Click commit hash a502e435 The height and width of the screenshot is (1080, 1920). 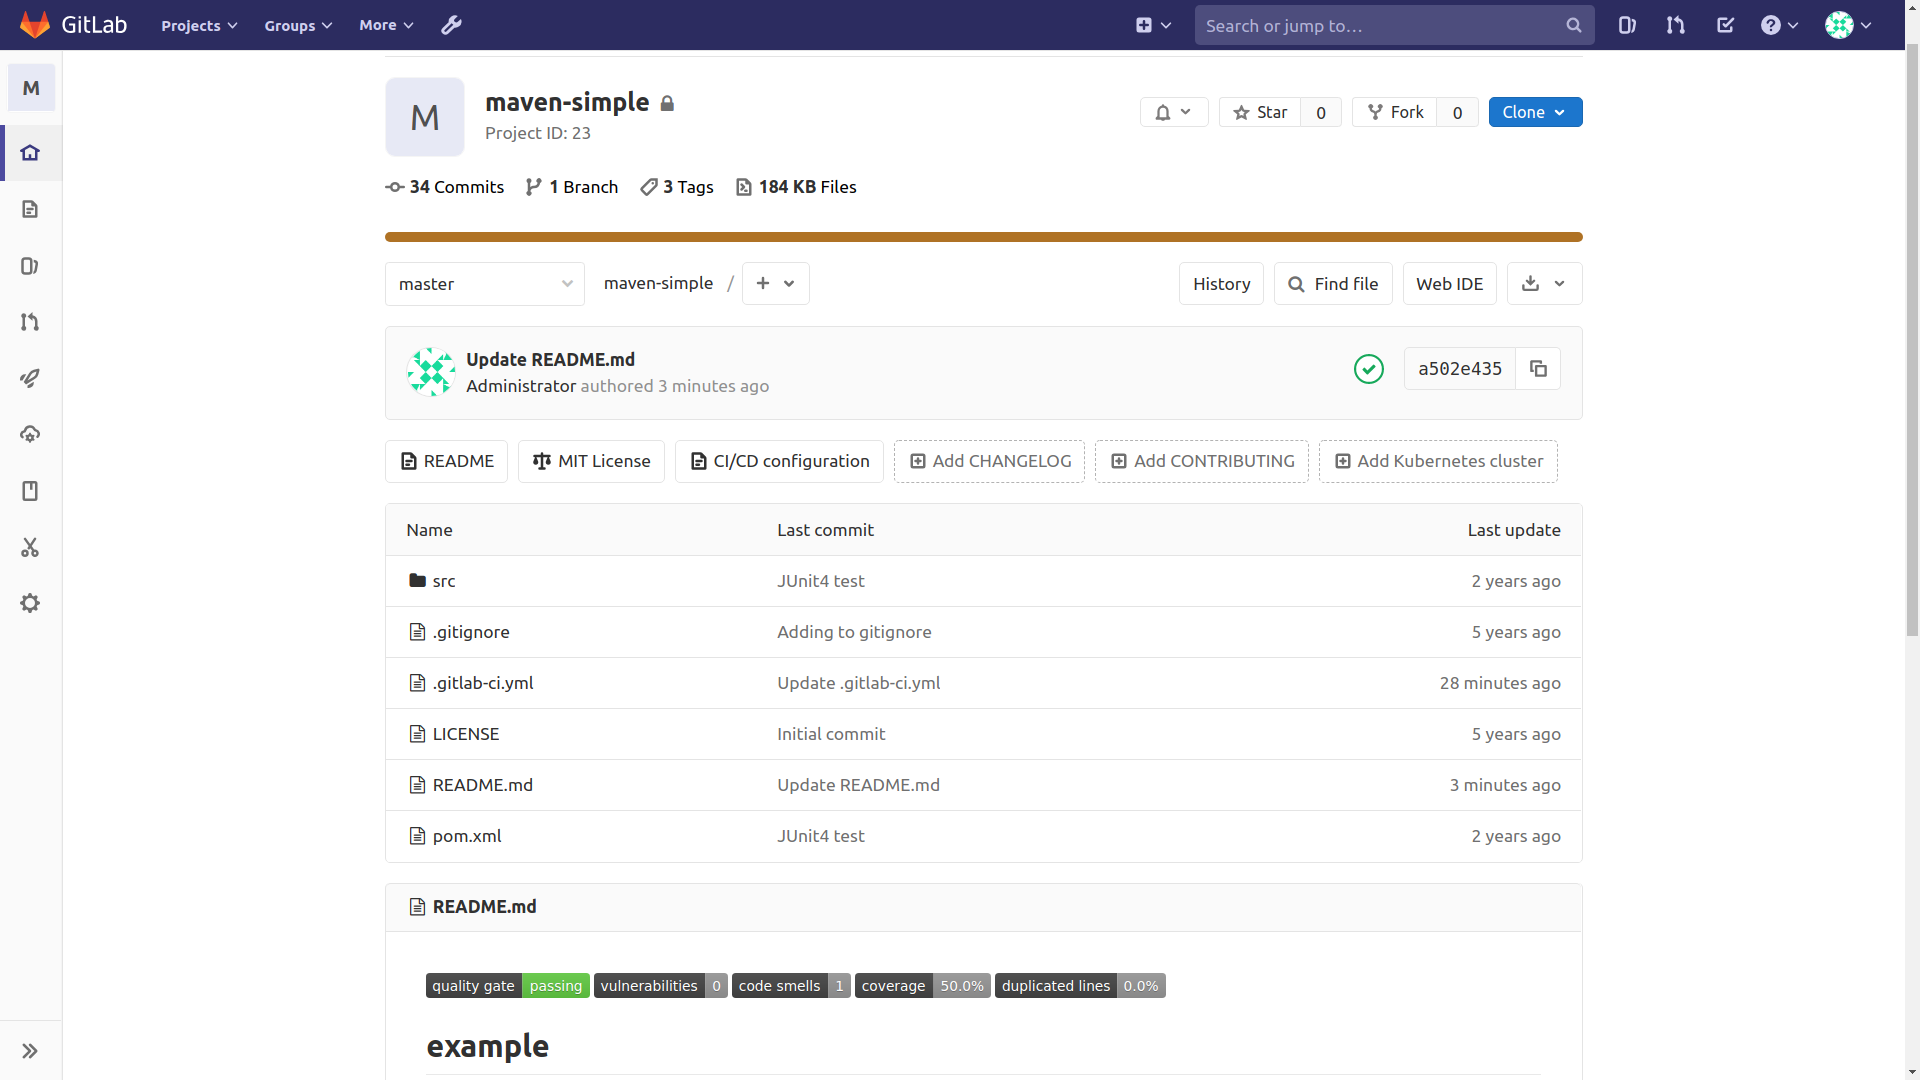click(1460, 369)
